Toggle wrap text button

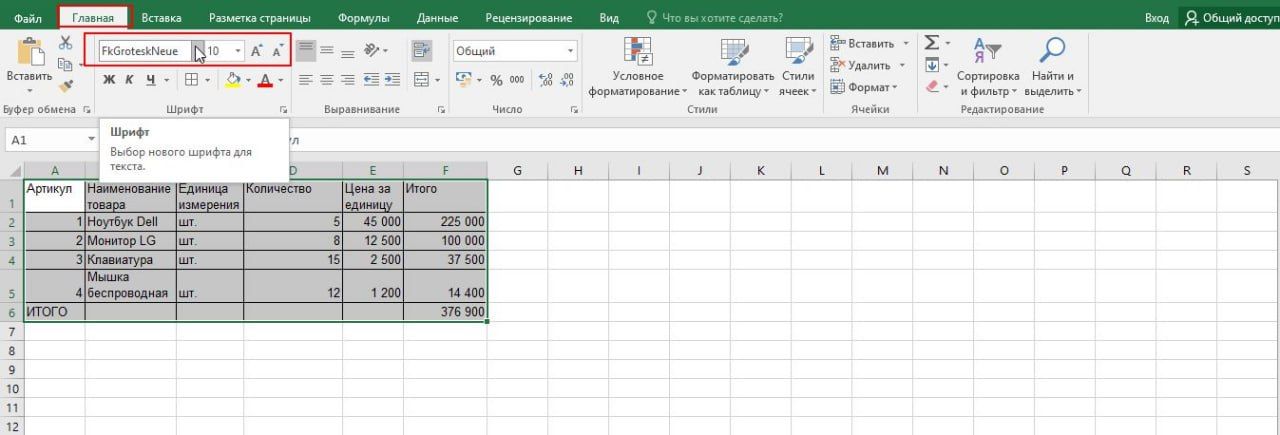coord(421,50)
